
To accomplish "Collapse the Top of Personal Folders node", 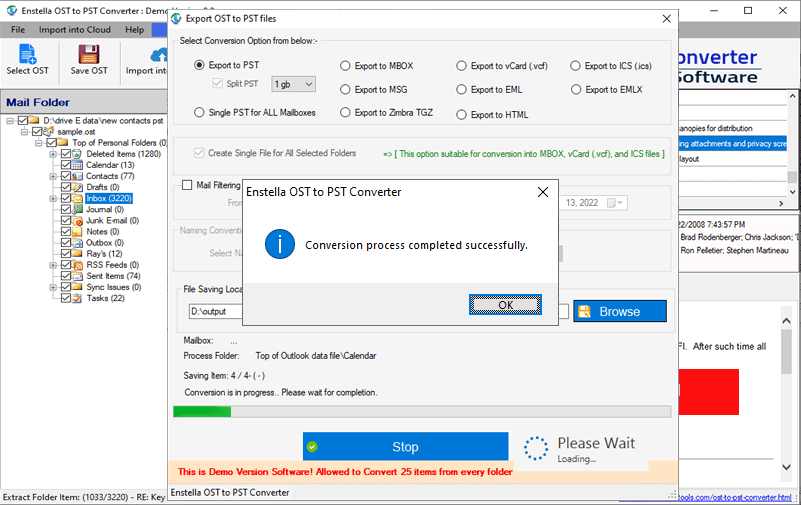I will click(x=40, y=143).
